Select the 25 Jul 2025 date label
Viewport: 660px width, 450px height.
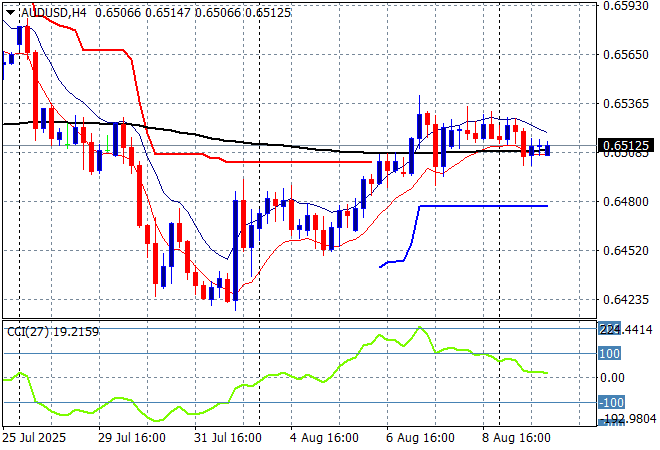(34, 438)
